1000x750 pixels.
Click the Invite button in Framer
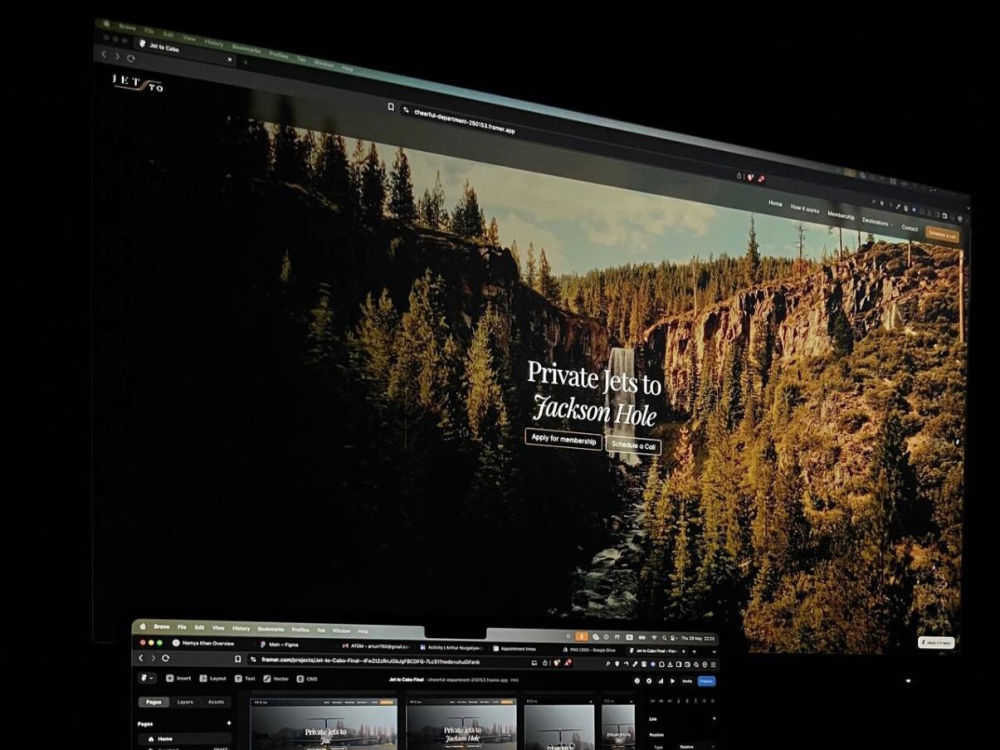point(687,681)
